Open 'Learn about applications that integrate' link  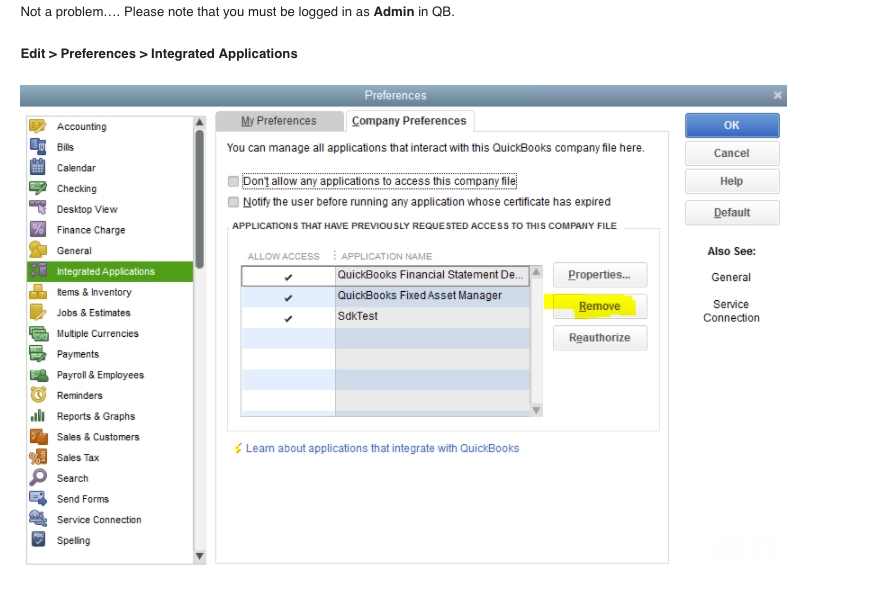382,448
